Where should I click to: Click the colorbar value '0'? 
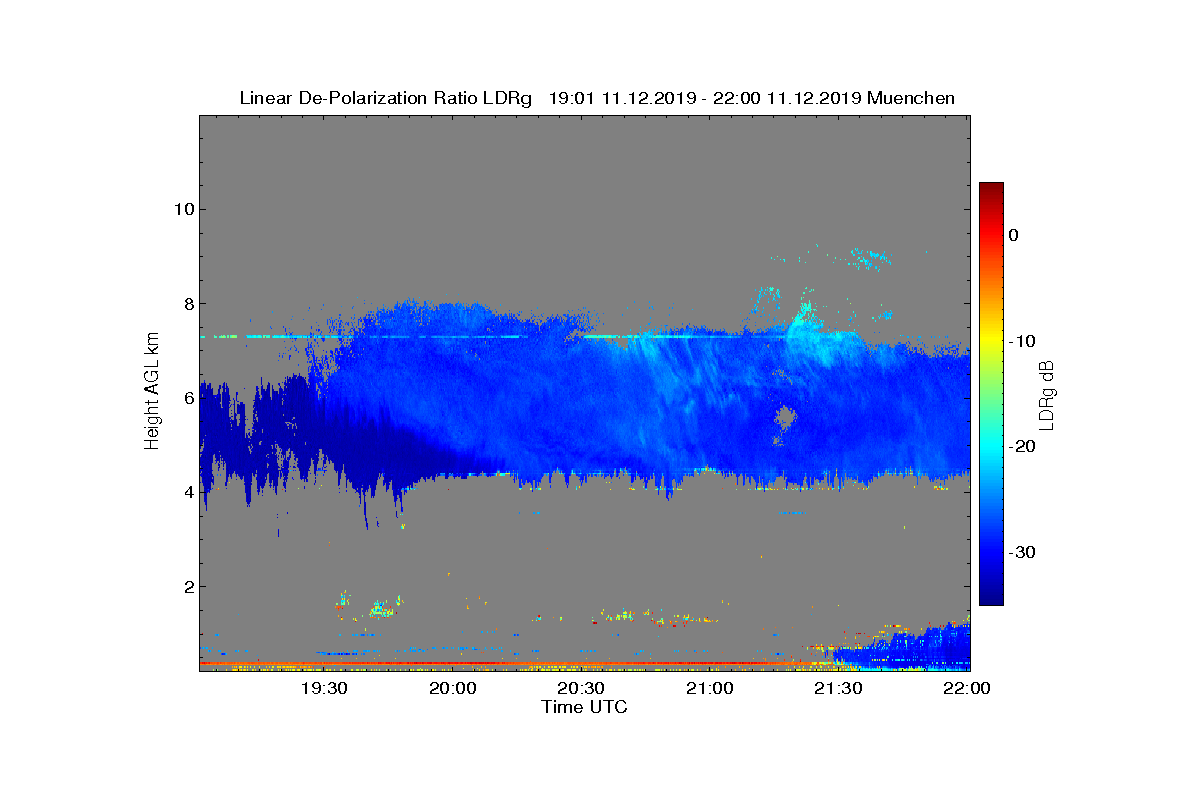(x=1013, y=235)
